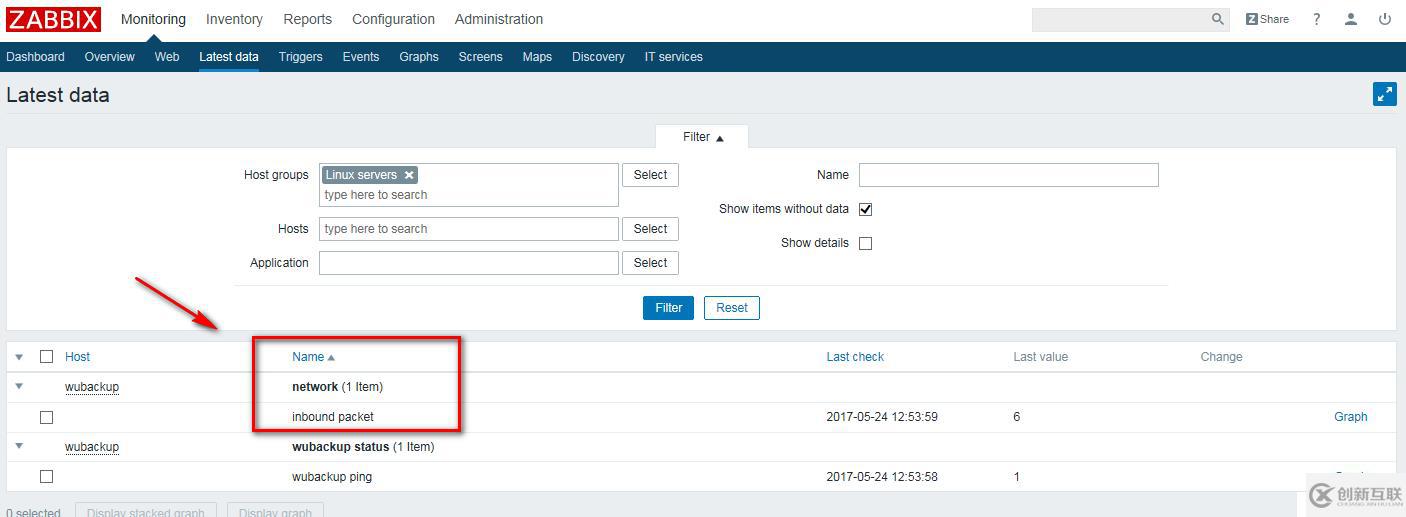Click Select button for Application
This screenshot has height=517, width=1406.
coord(650,263)
